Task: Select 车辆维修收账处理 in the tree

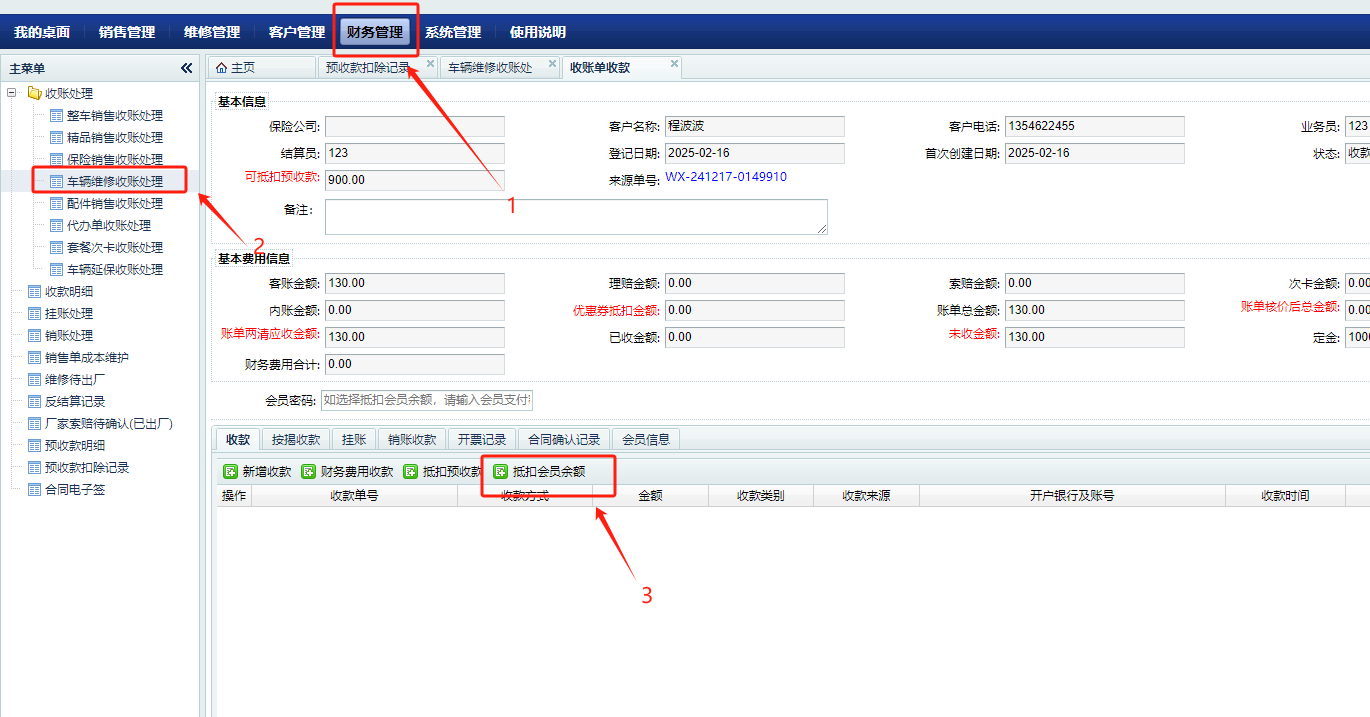Action: click(114, 181)
